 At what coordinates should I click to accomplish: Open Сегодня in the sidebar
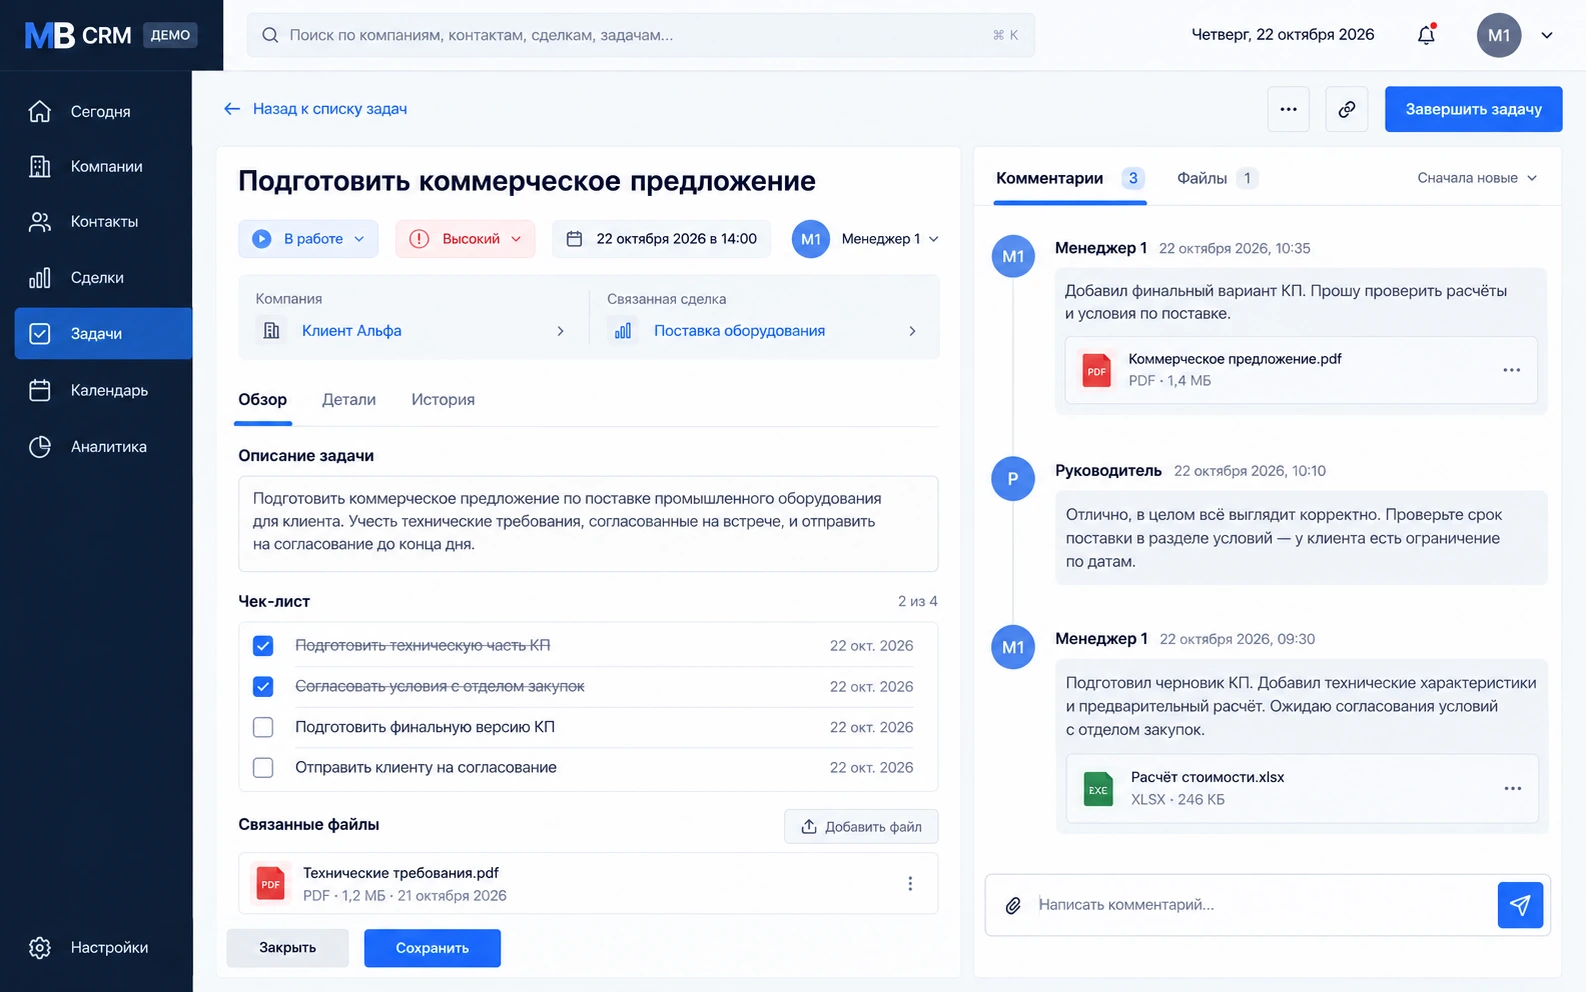click(103, 111)
